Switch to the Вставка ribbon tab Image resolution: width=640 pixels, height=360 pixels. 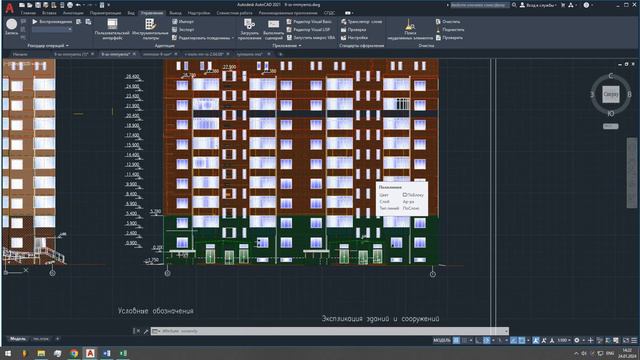(x=49, y=13)
